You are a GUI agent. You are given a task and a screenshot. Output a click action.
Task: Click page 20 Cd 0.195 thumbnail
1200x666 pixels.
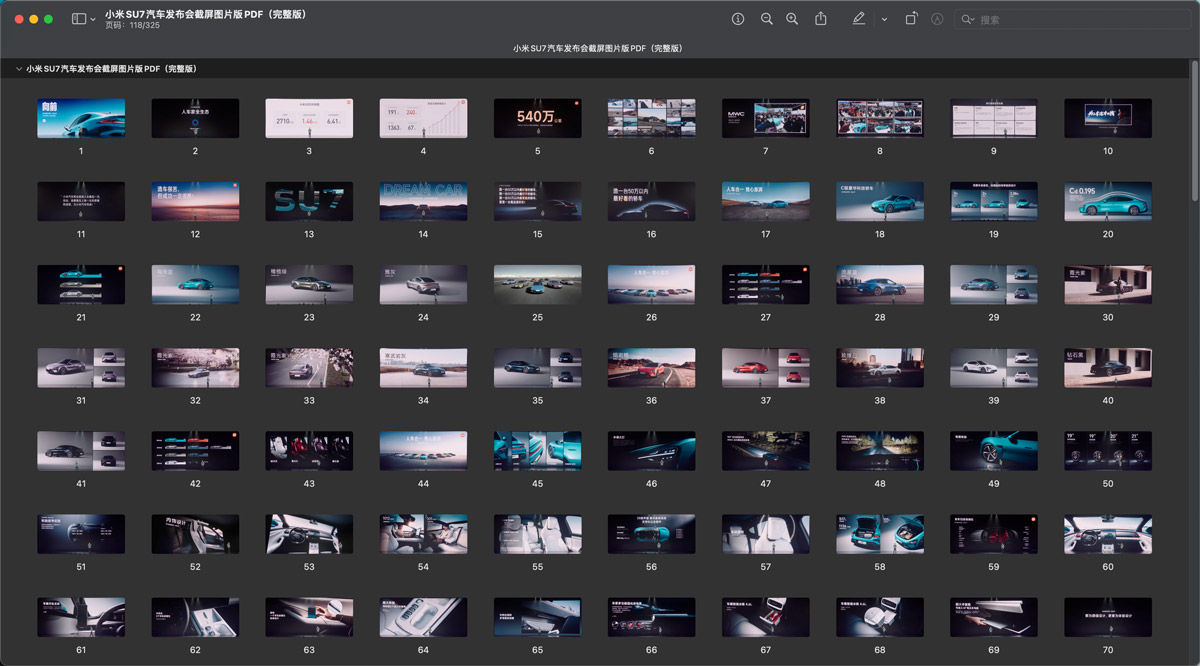pyautogui.click(x=1108, y=201)
